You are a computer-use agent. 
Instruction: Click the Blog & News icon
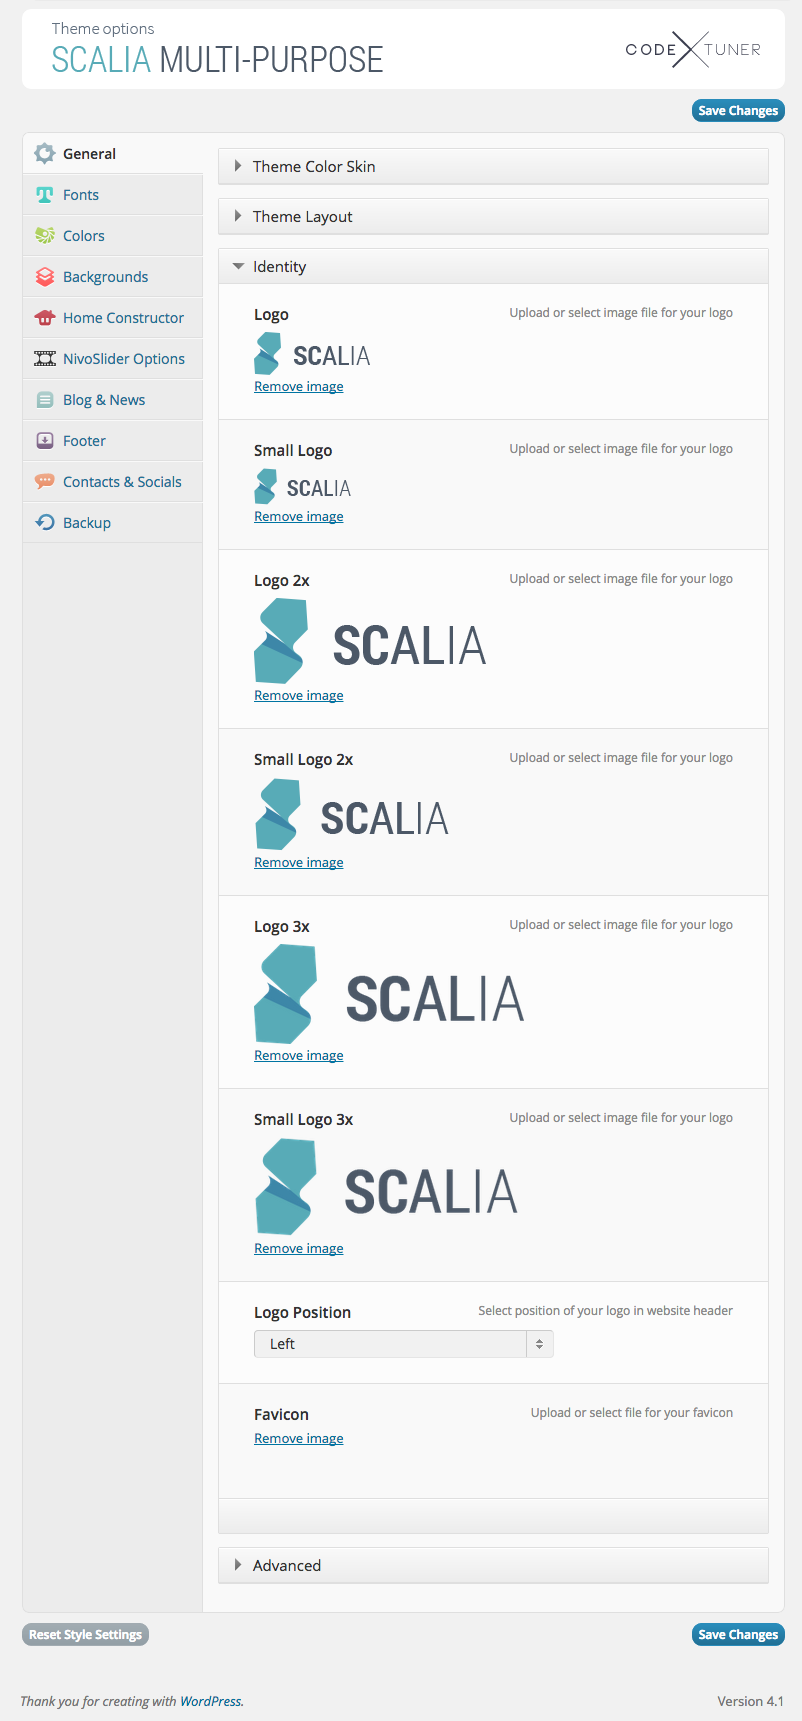pos(44,400)
